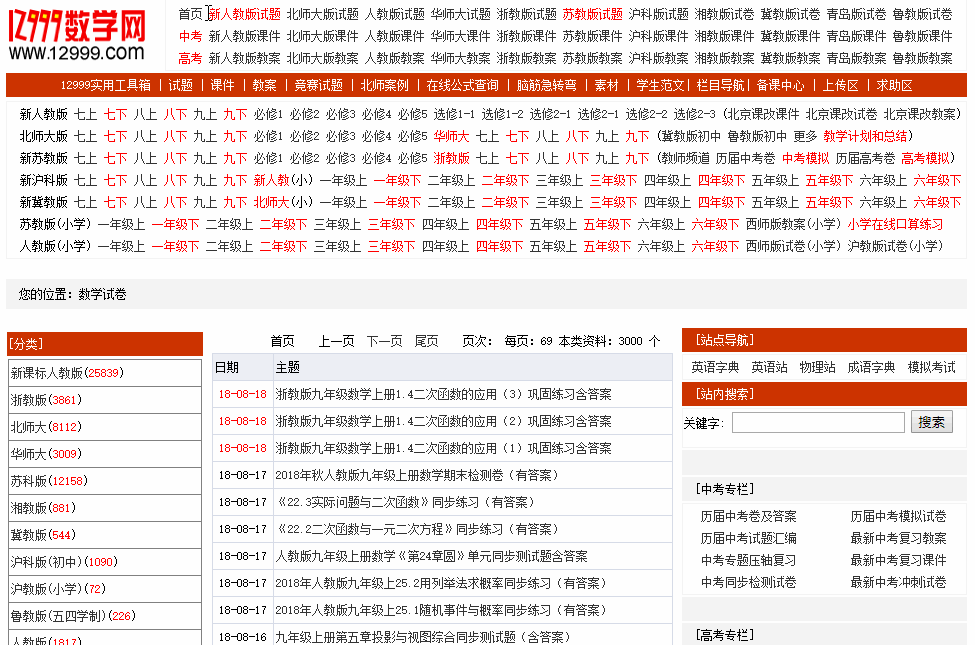The width and height of the screenshot is (975, 645).
Task: Open 二次函数的应用（2）巩固练习 entry
Action: click(x=443, y=421)
